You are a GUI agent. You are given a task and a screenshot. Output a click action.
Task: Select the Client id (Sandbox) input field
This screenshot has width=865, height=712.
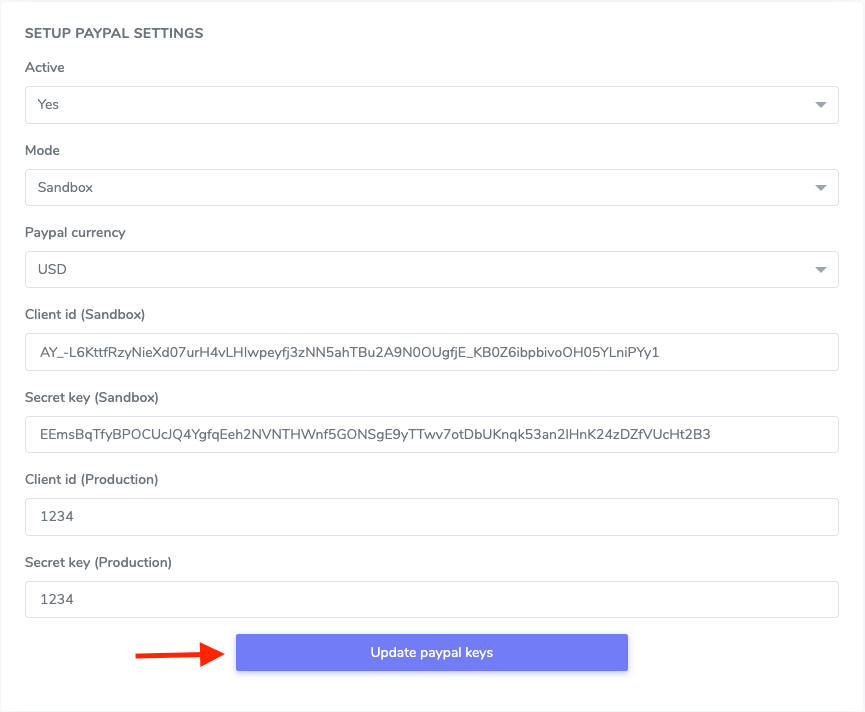(x=430, y=352)
